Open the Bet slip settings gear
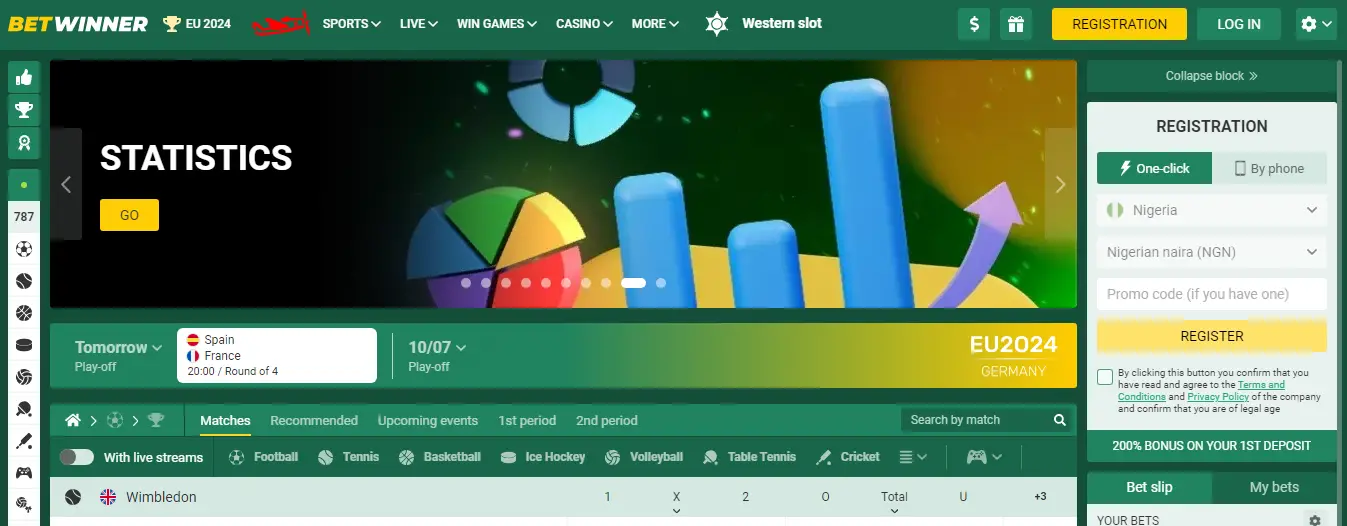 pos(1315,520)
